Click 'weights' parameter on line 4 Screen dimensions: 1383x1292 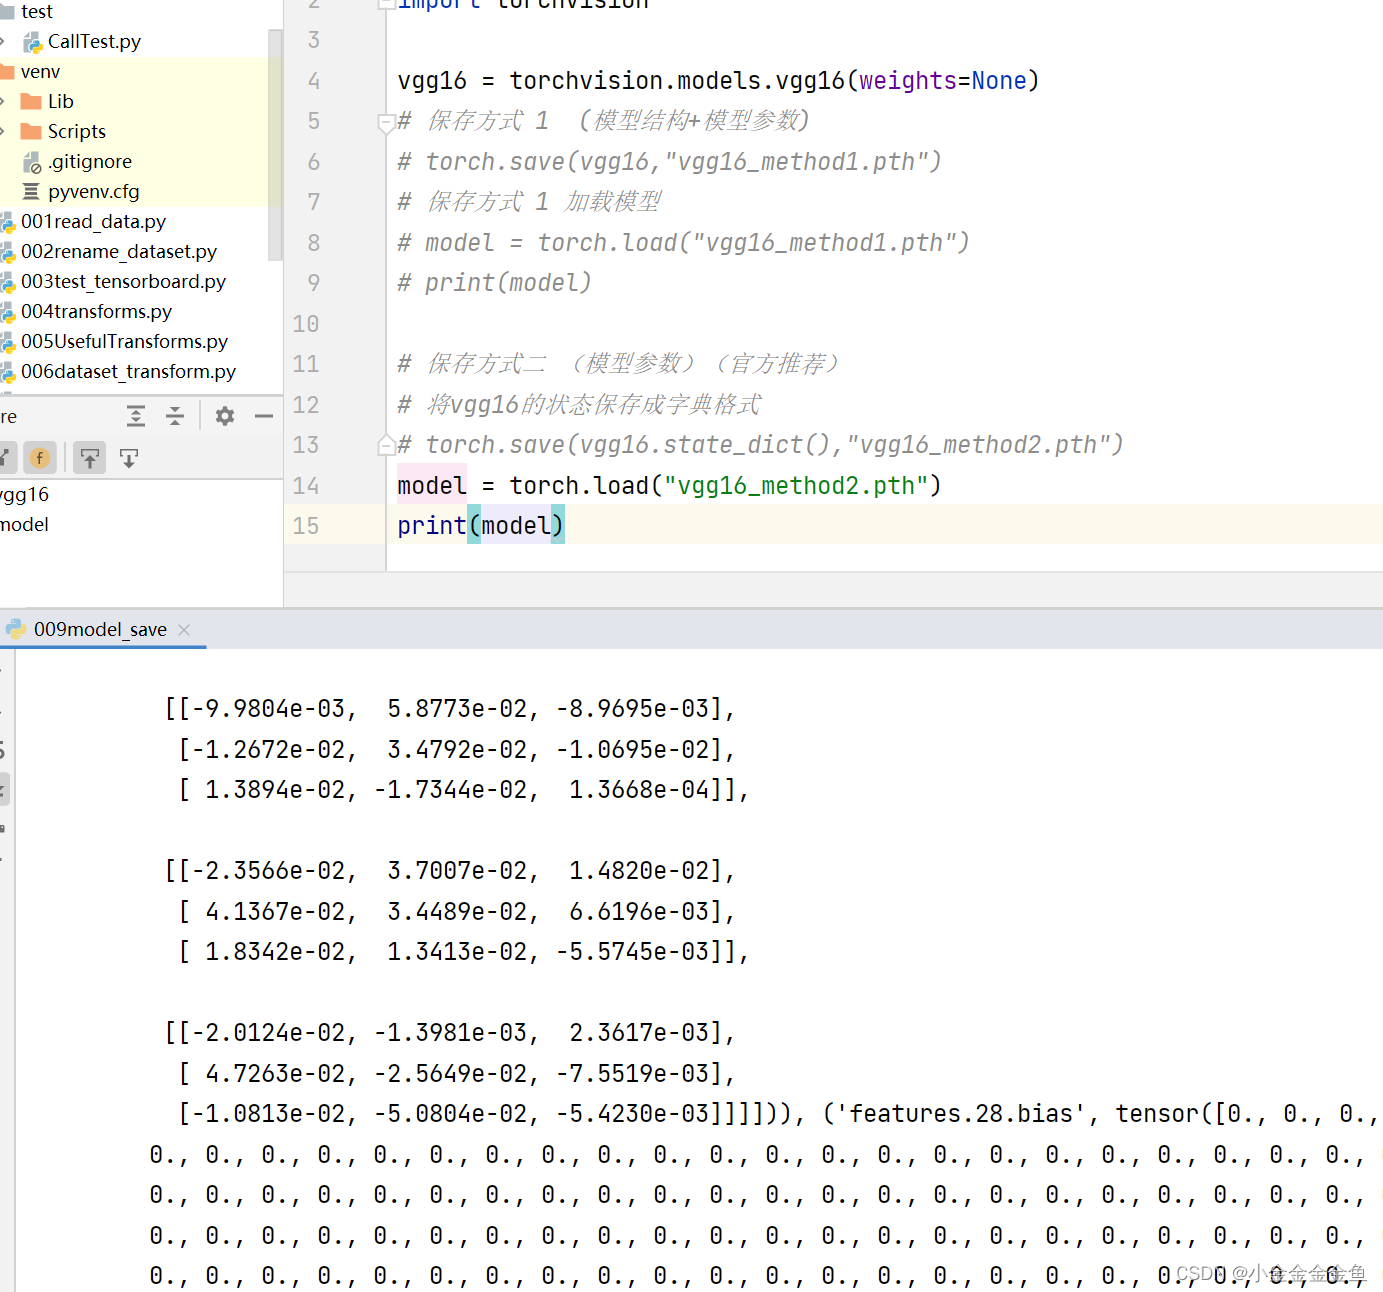click(908, 81)
